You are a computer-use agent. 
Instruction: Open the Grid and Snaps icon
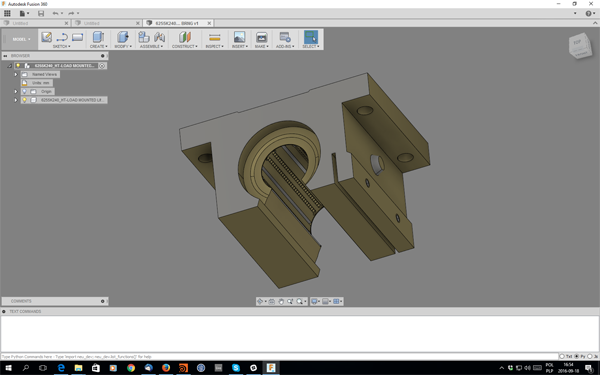[x=326, y=302]
